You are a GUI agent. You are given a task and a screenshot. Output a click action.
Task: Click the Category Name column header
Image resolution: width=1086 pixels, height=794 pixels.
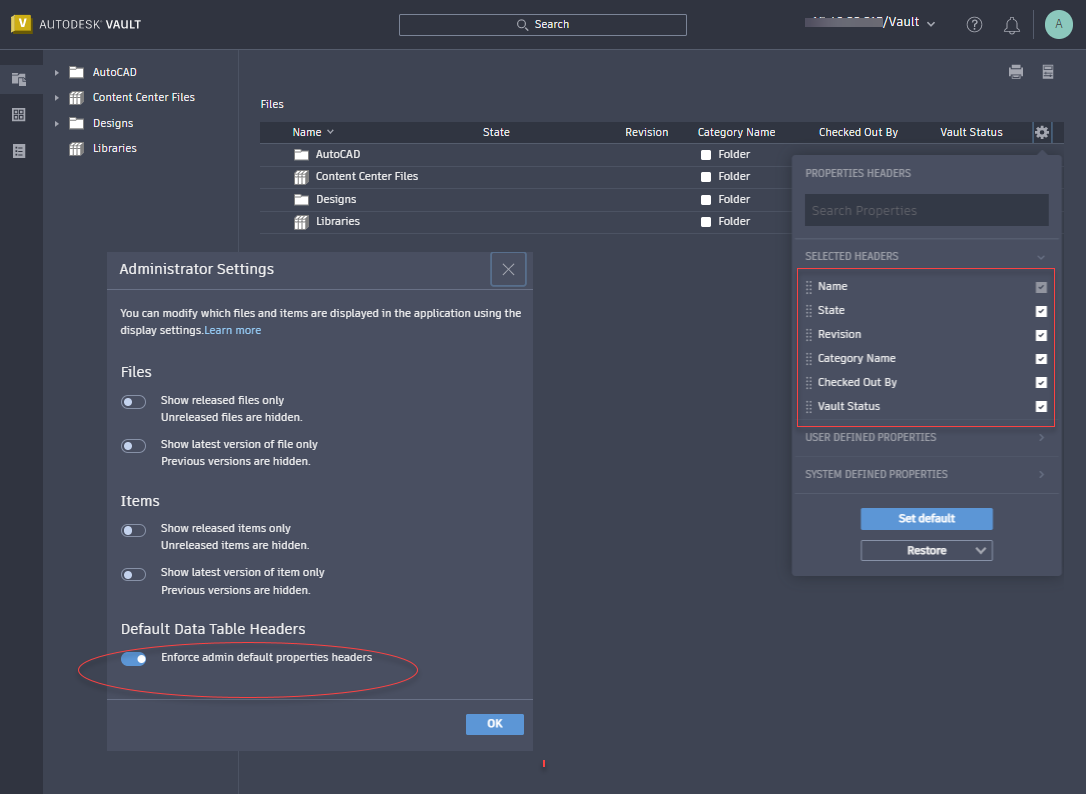point(736,132)
